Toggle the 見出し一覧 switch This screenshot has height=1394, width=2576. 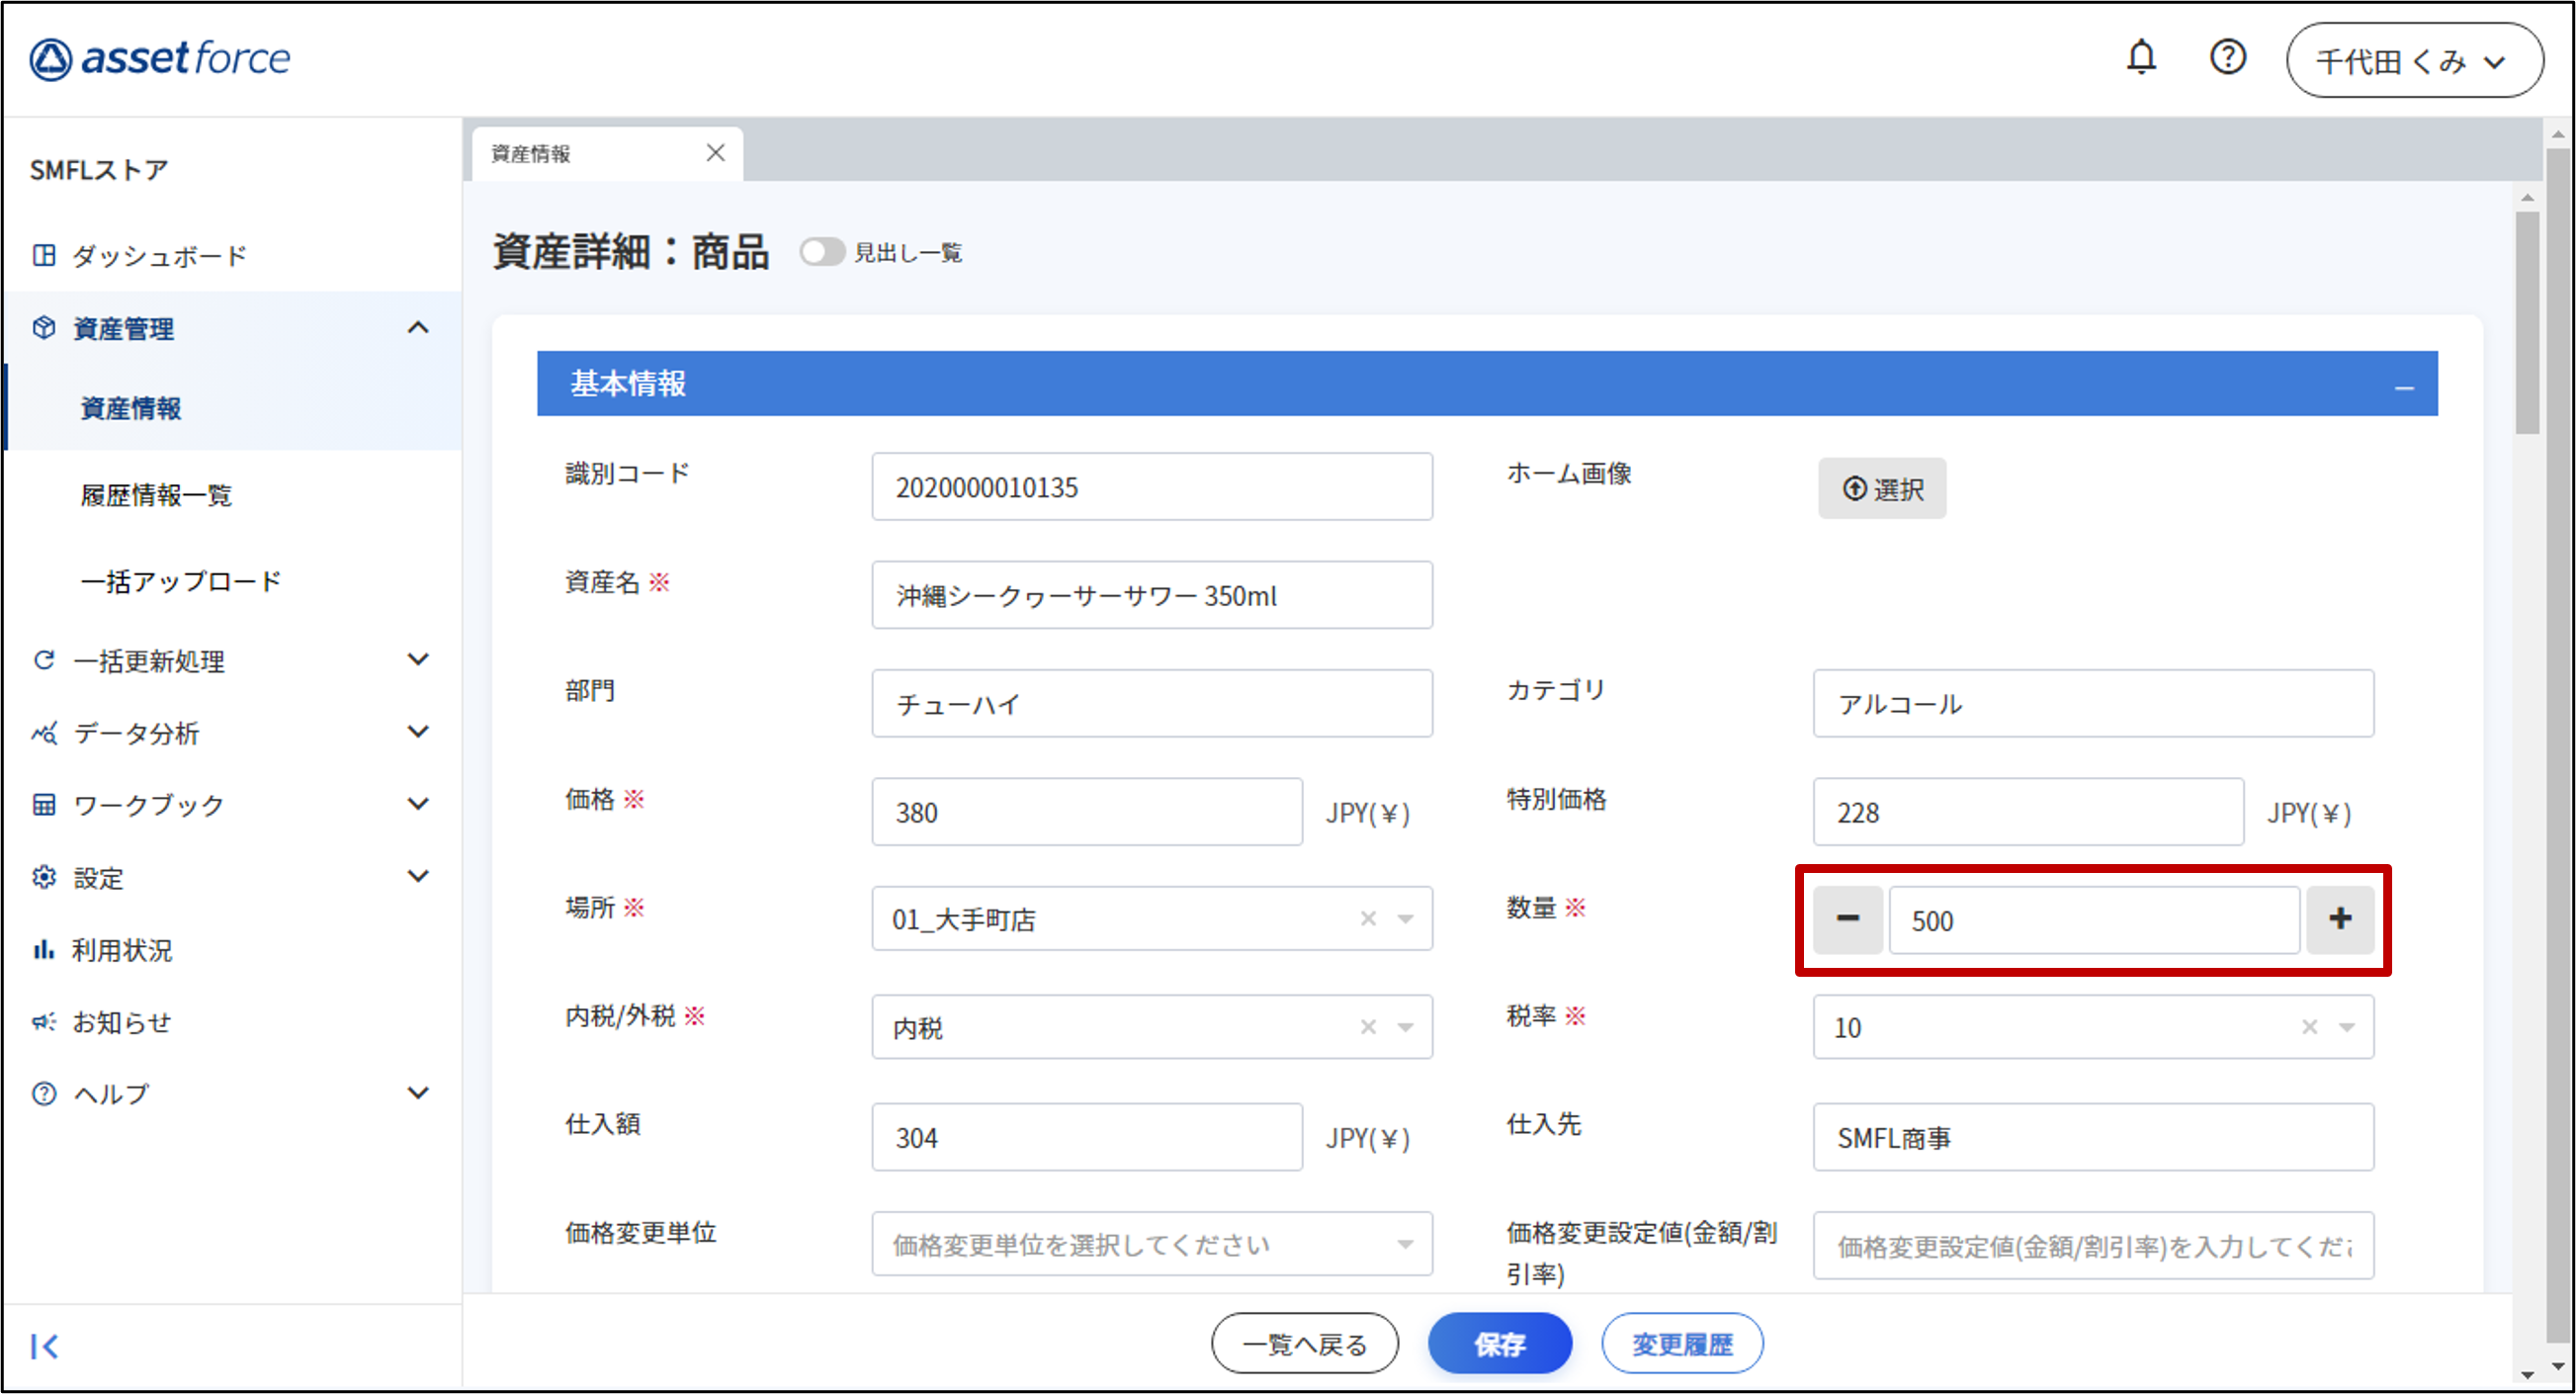[821, 252]
